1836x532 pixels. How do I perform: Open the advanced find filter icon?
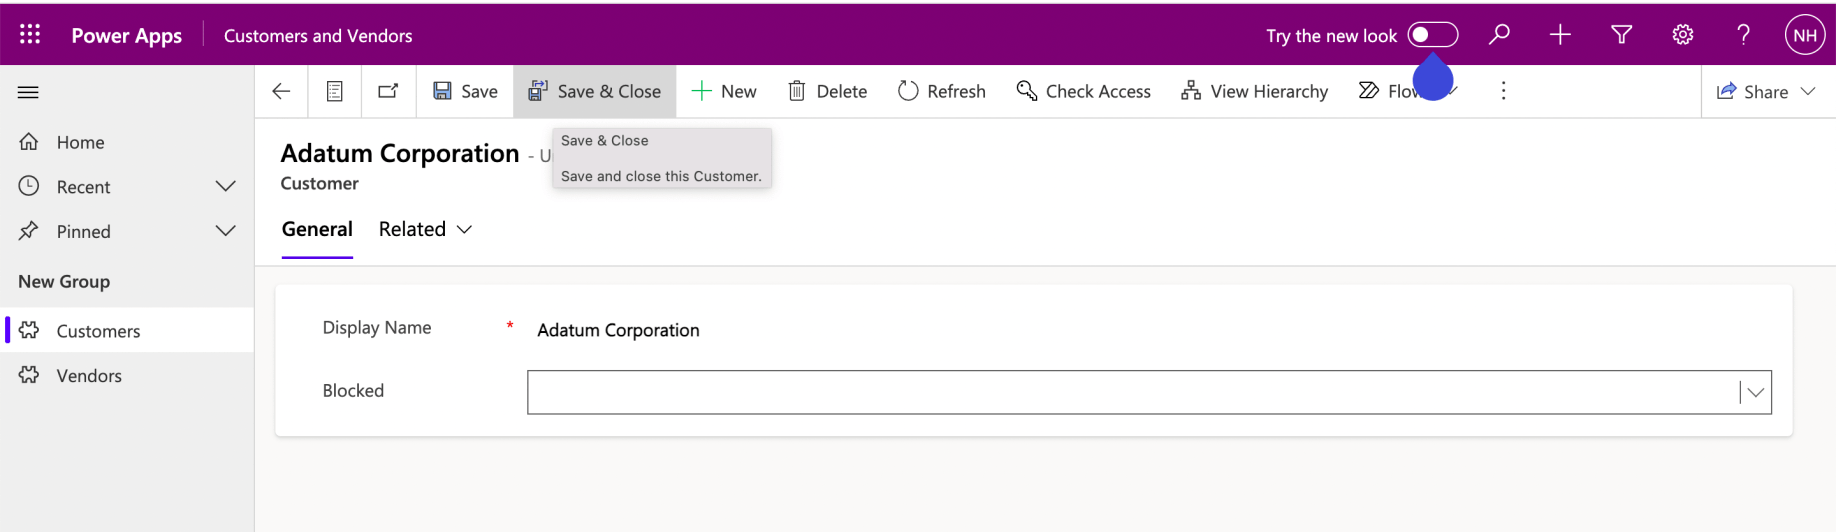coord(1621,35)
